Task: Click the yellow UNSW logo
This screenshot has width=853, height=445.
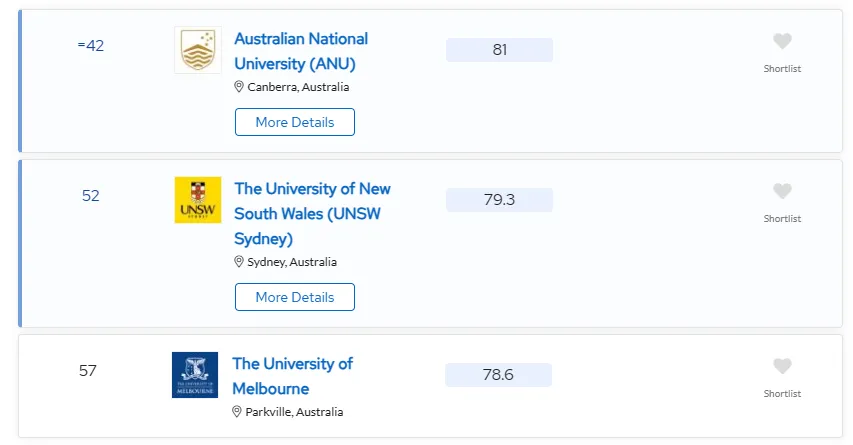Action: 197,200
